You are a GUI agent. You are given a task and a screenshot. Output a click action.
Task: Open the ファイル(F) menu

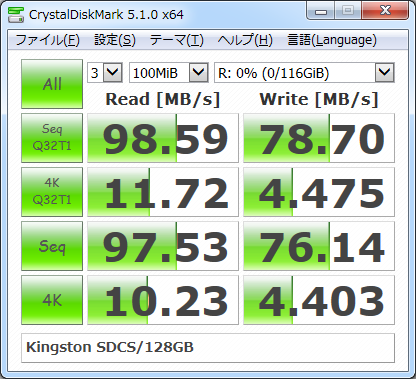click(47, 40)
